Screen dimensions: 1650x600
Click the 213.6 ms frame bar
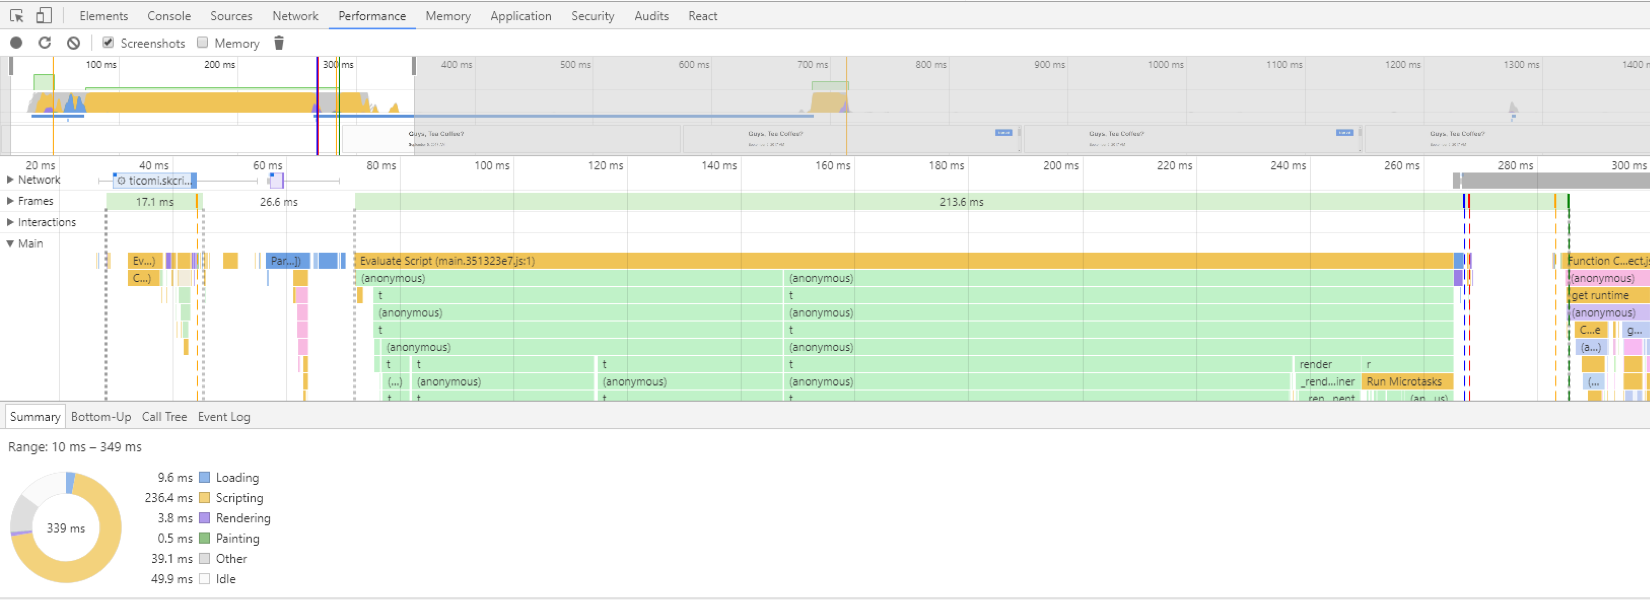pyautogui.click(x=960, y=202)
